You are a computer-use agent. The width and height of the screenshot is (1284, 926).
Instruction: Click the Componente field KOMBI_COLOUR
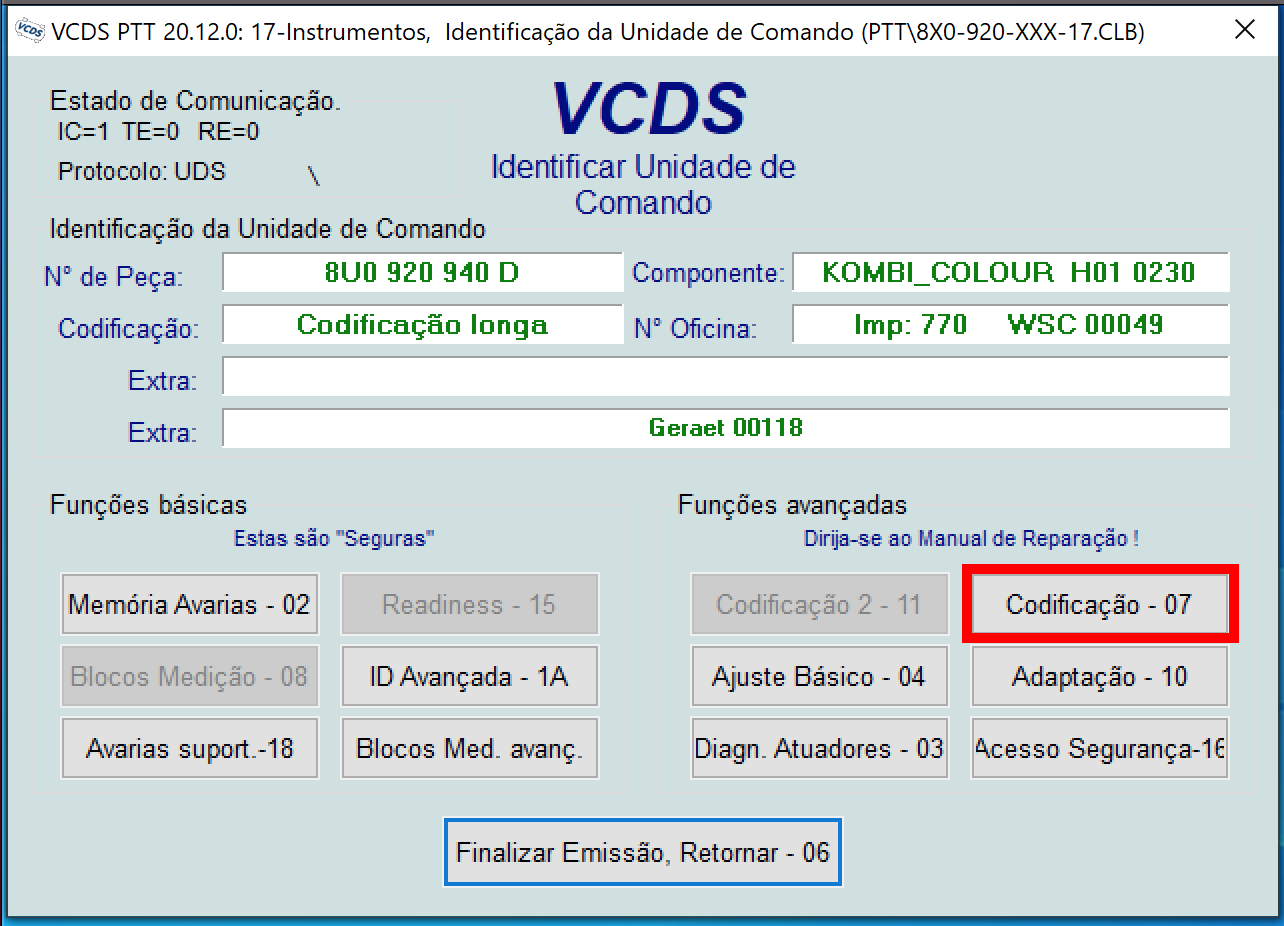[x=1010, y=272]
